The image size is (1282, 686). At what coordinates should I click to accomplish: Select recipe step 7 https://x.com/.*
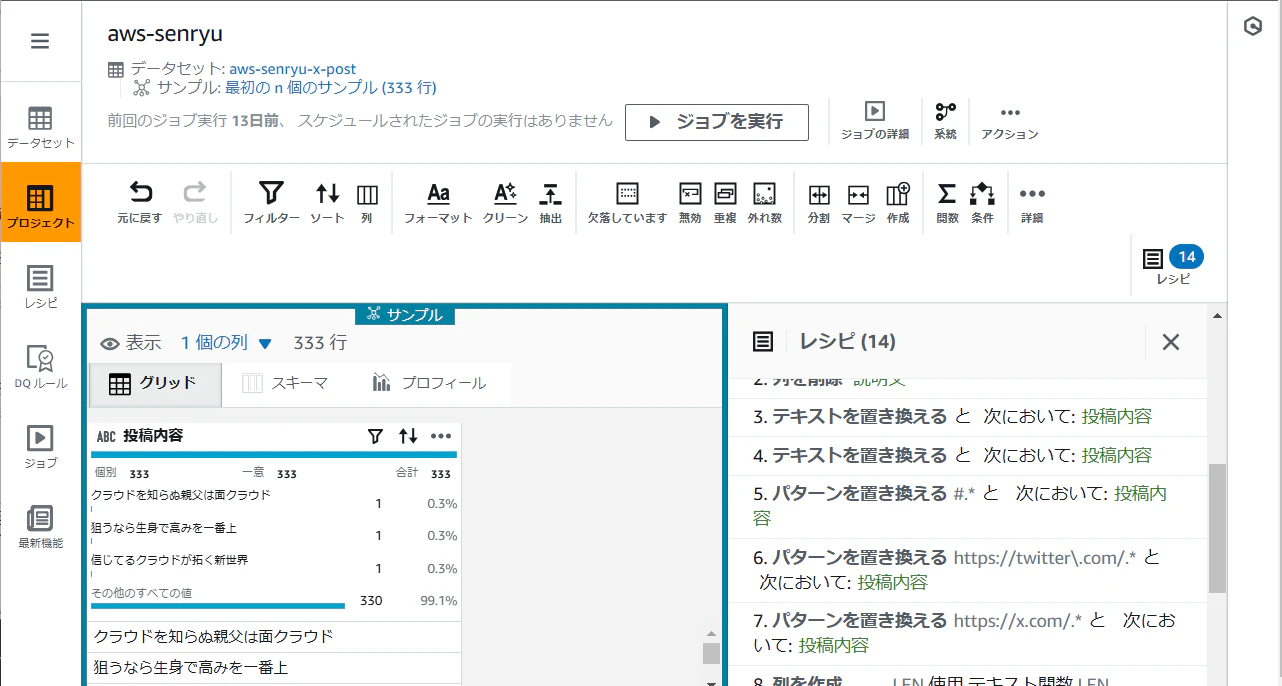coord(967,634)
